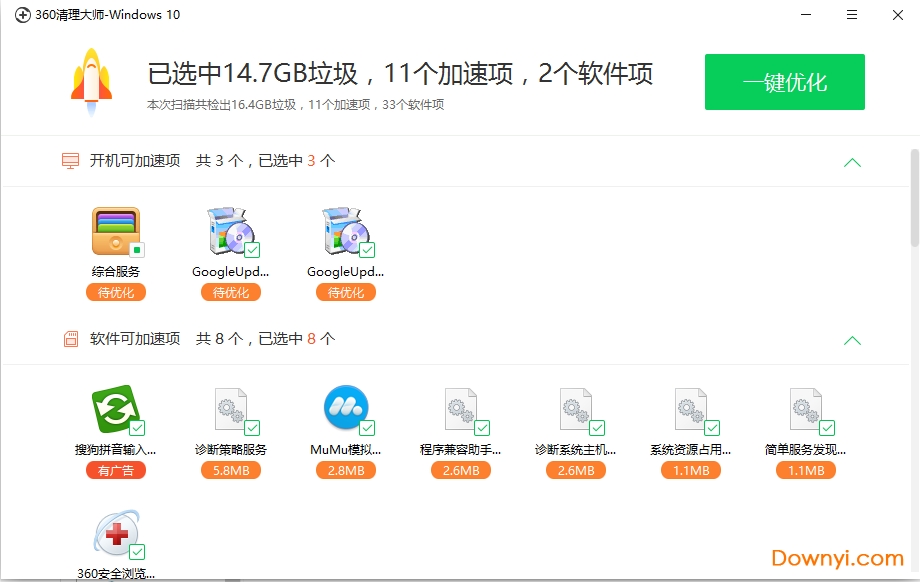Screen dimensions: 920x582
Task: Collapse the 开机可加速项 section
Action: (x=852, y=161)
